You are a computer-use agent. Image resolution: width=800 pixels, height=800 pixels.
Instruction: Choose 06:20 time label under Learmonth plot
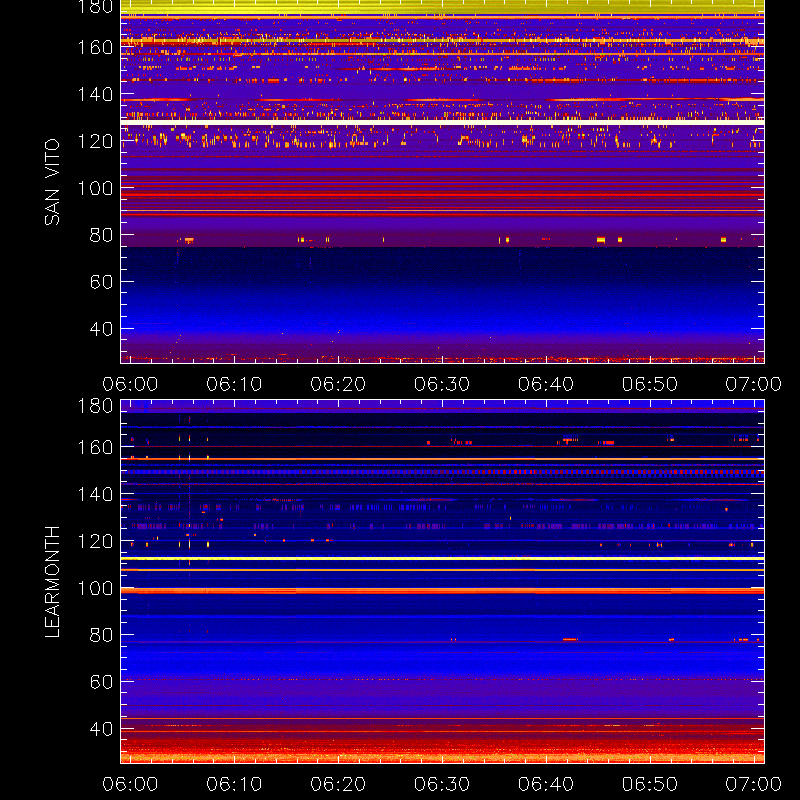coord(338,784)
